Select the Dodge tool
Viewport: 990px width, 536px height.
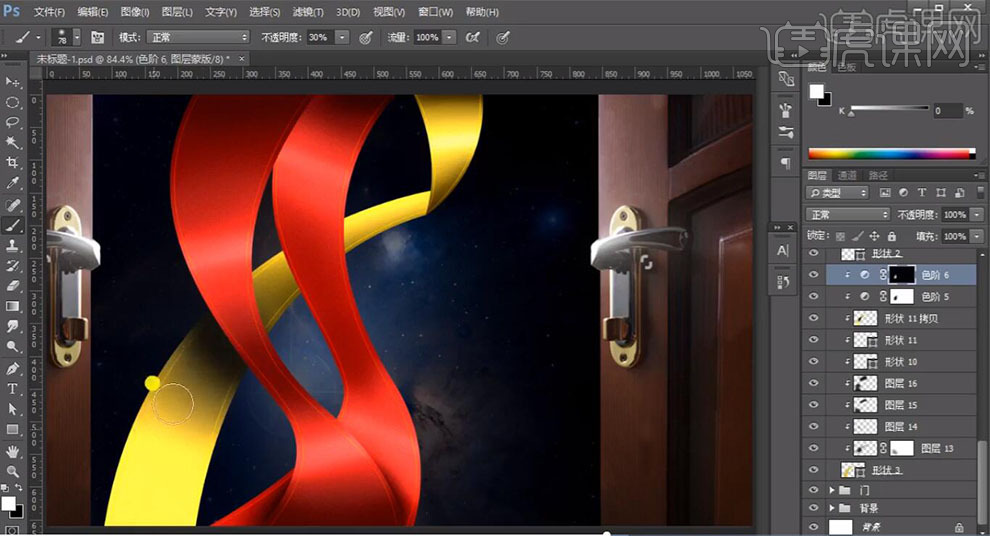12,347
